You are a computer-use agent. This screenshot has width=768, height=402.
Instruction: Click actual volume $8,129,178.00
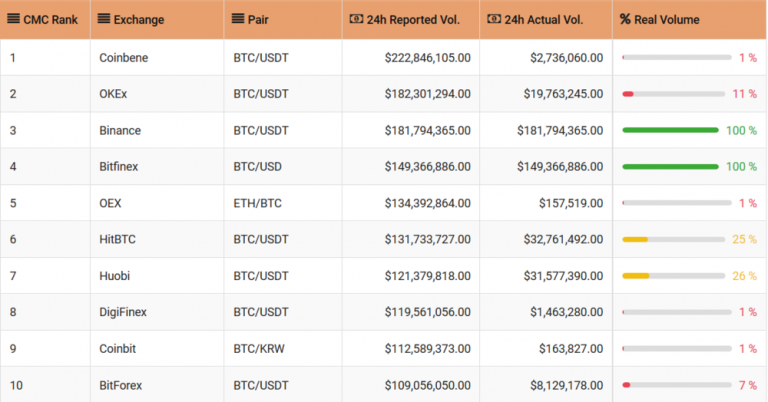tap(567, 385)
